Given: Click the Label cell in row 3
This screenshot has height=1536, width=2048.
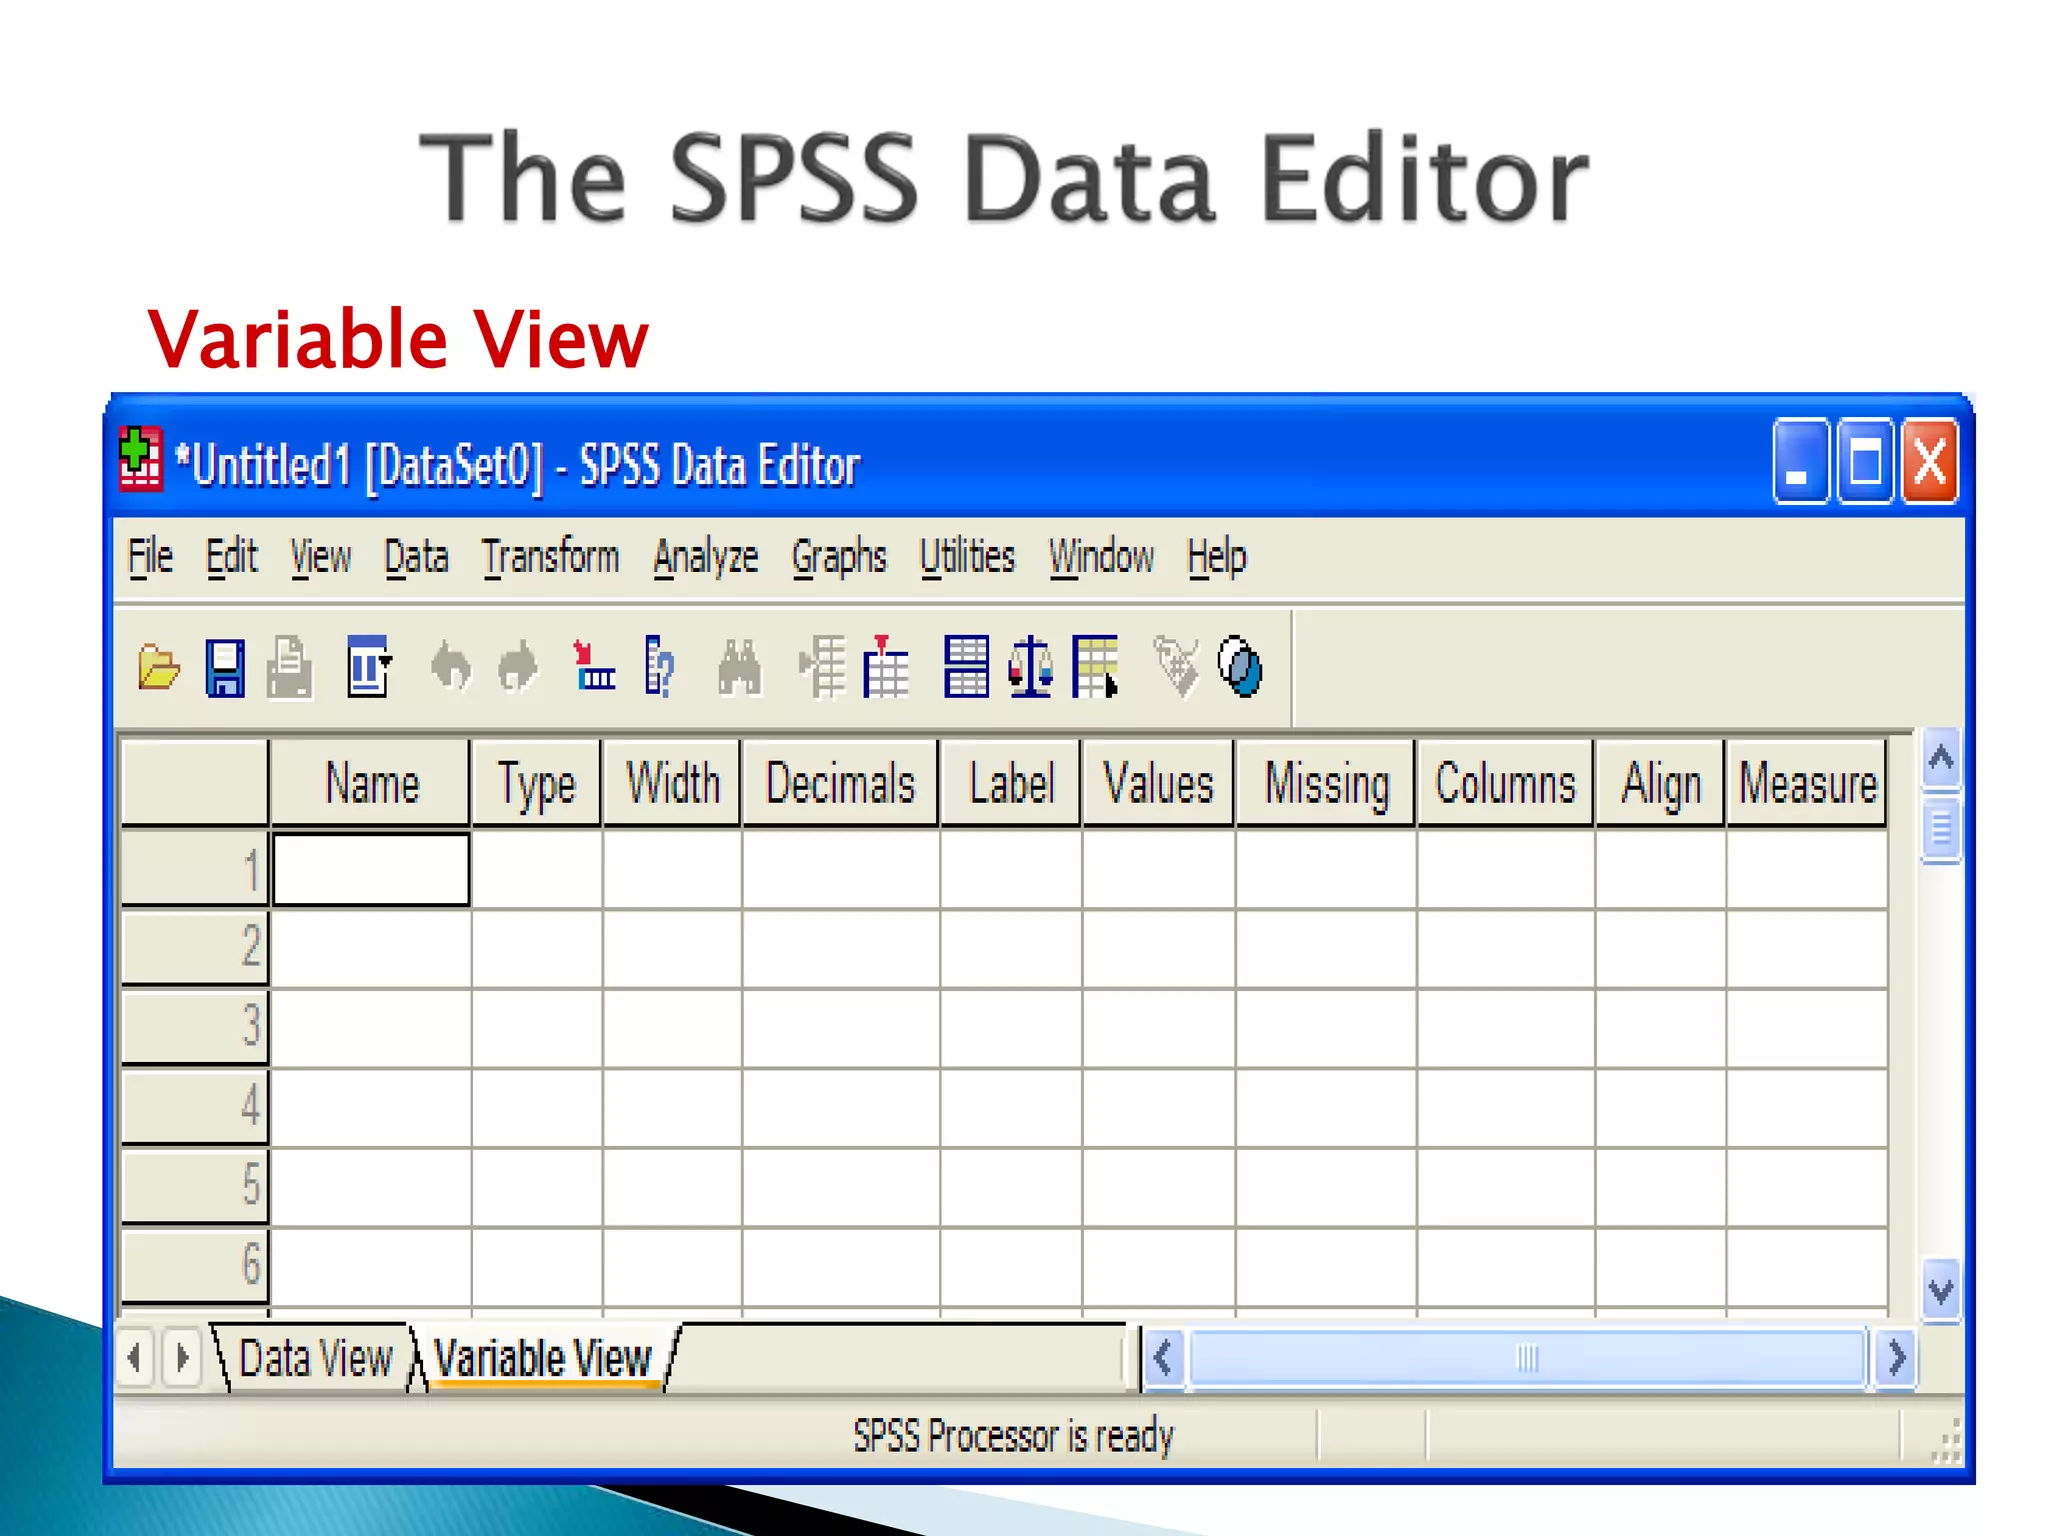Looking at the screenshot, I should point(1011,1028).
